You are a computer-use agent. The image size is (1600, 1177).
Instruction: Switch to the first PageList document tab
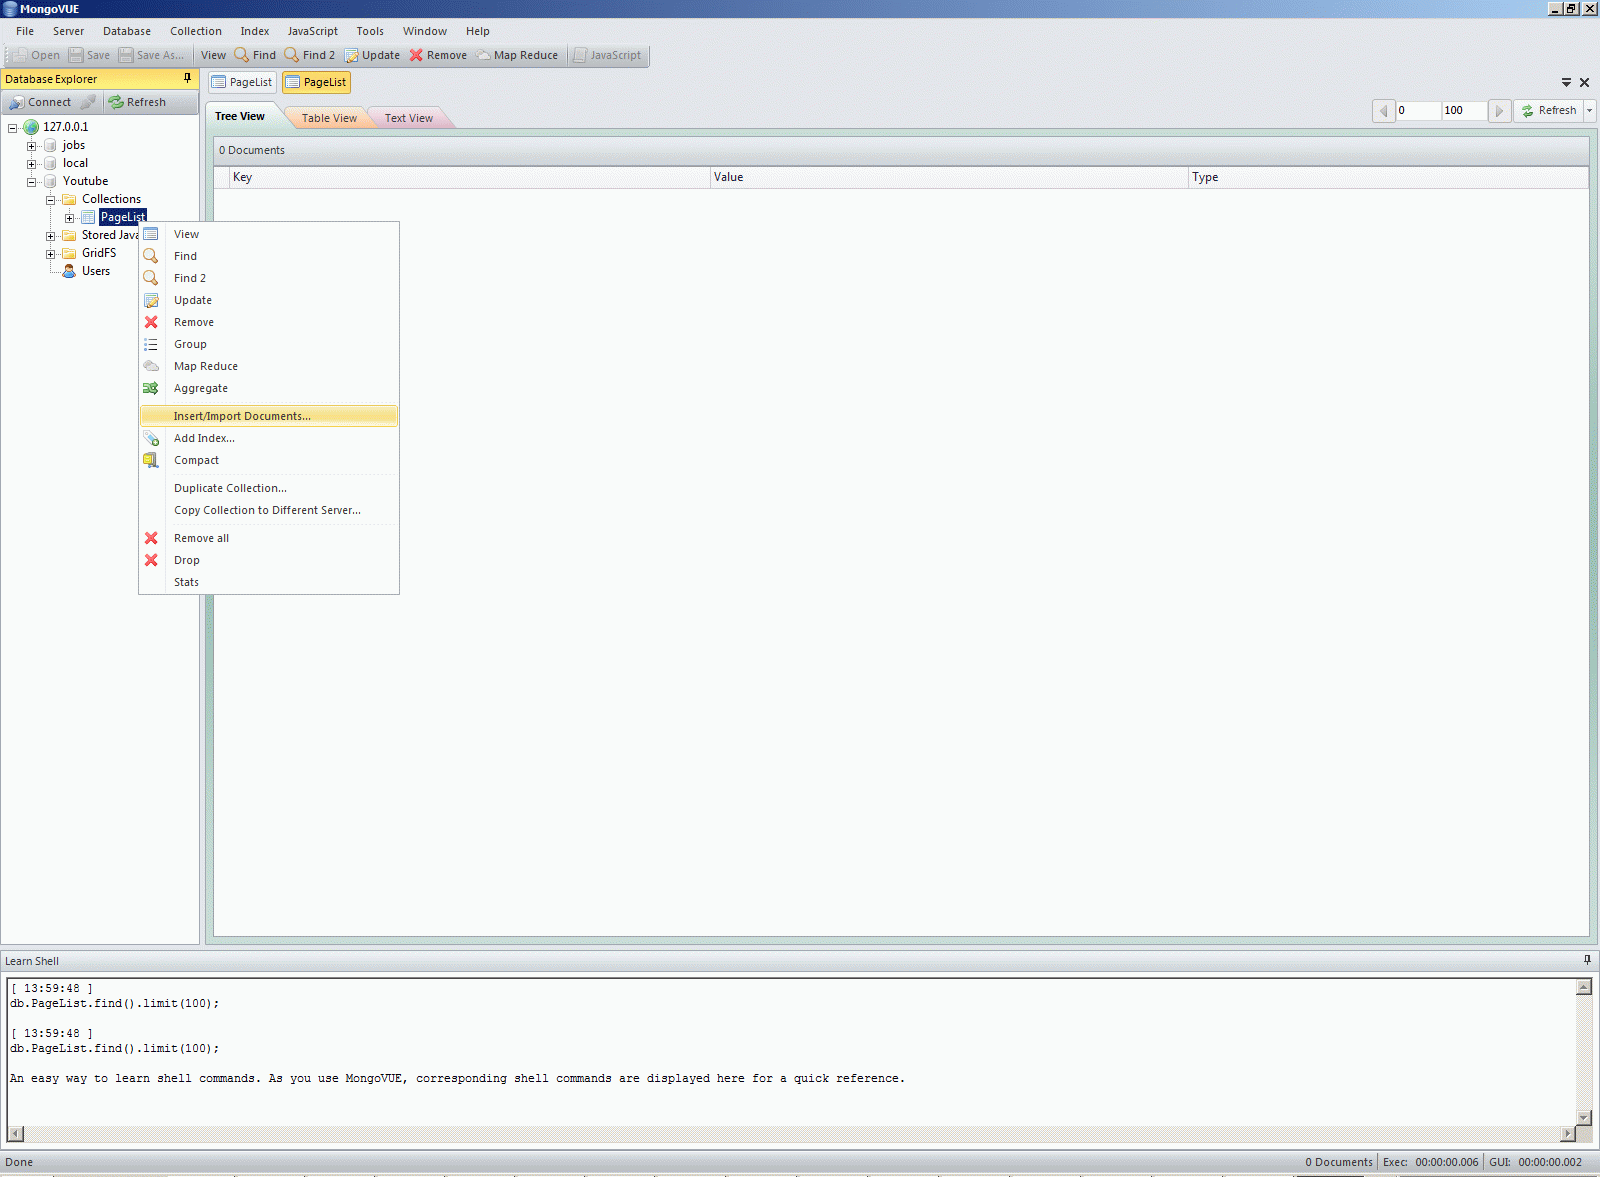click(242, 82)
